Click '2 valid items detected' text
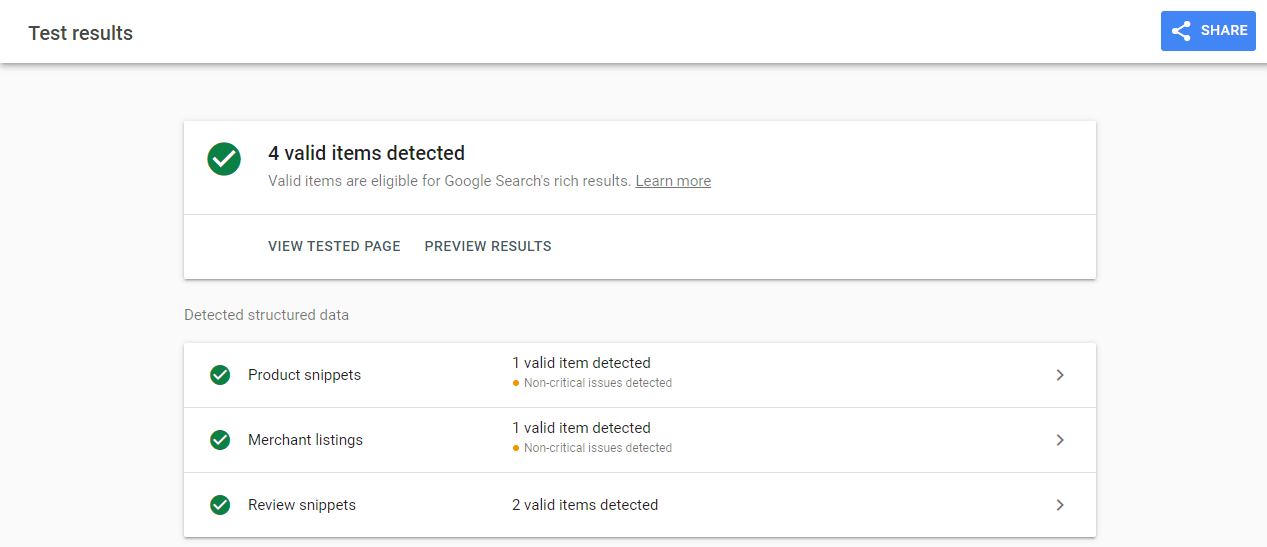Screen dimensions: 1267x547 click(x=585, y=505)
